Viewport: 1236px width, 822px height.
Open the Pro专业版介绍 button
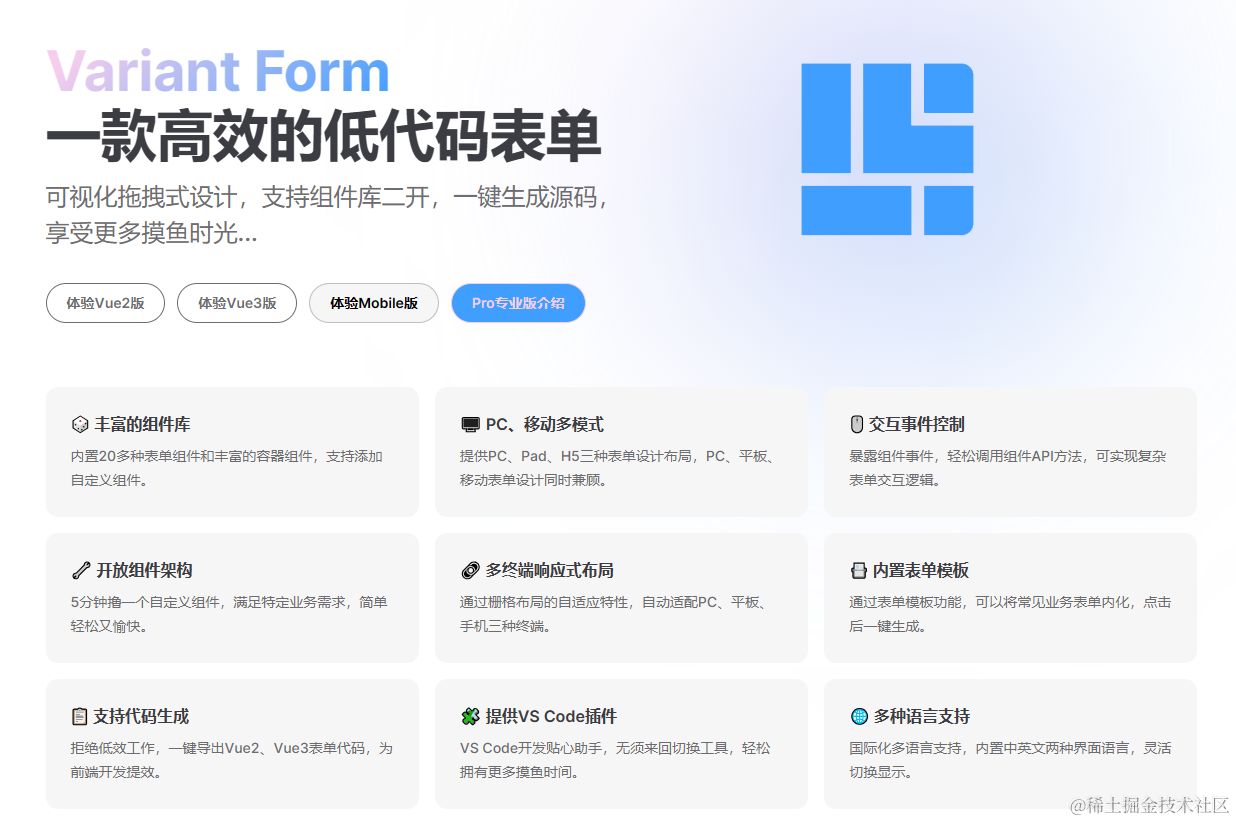click(518, 303)
